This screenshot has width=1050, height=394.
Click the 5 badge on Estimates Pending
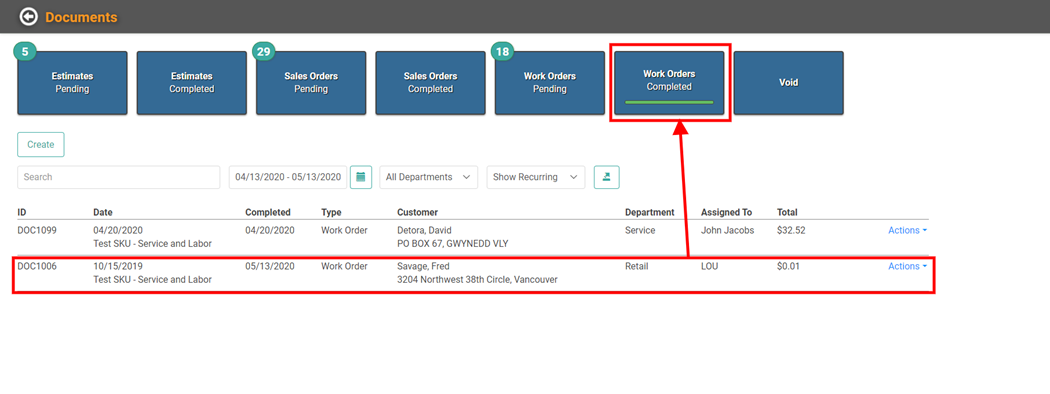(24, 51)
